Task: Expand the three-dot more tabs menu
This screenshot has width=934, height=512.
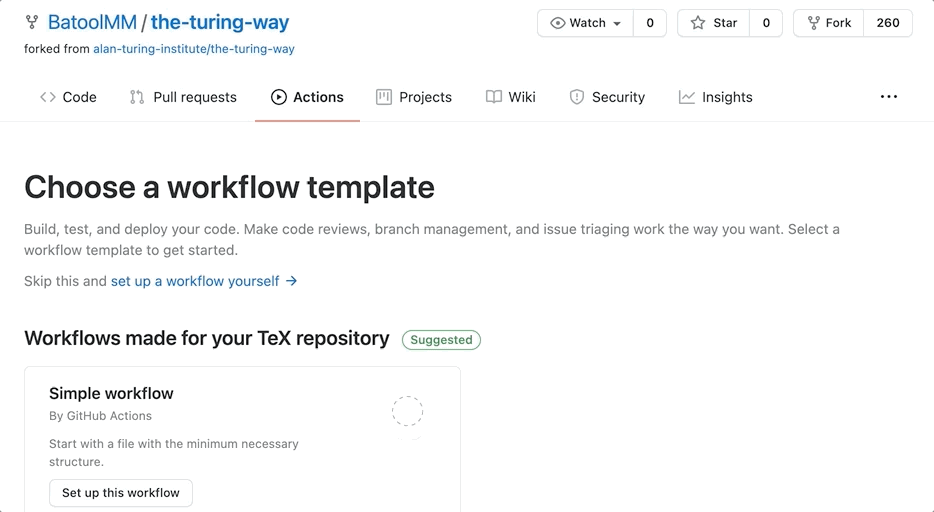Action: pyautogui.click(x=888, y=97)
